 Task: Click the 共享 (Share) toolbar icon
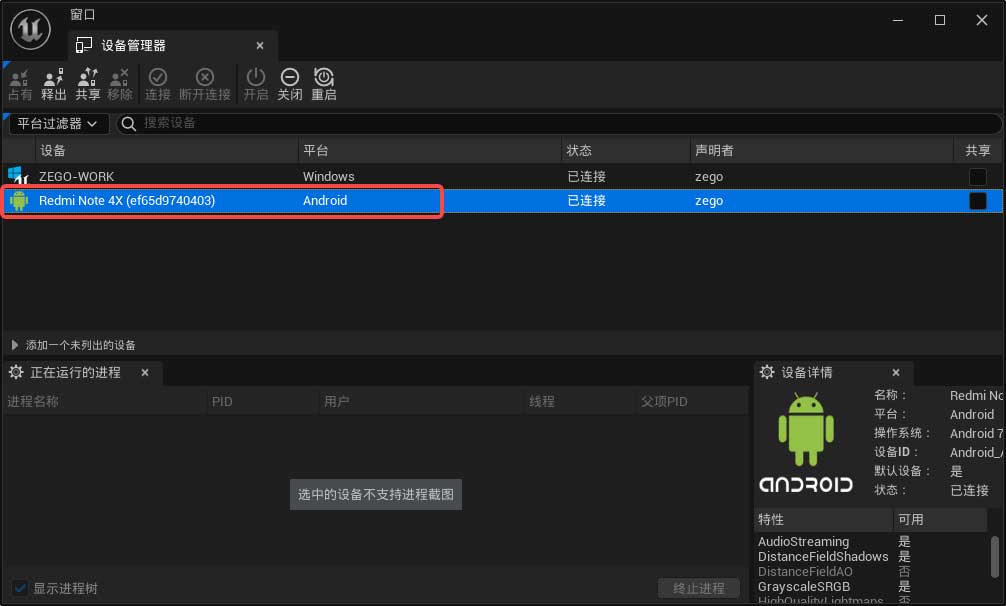click(x=88, y=84)
